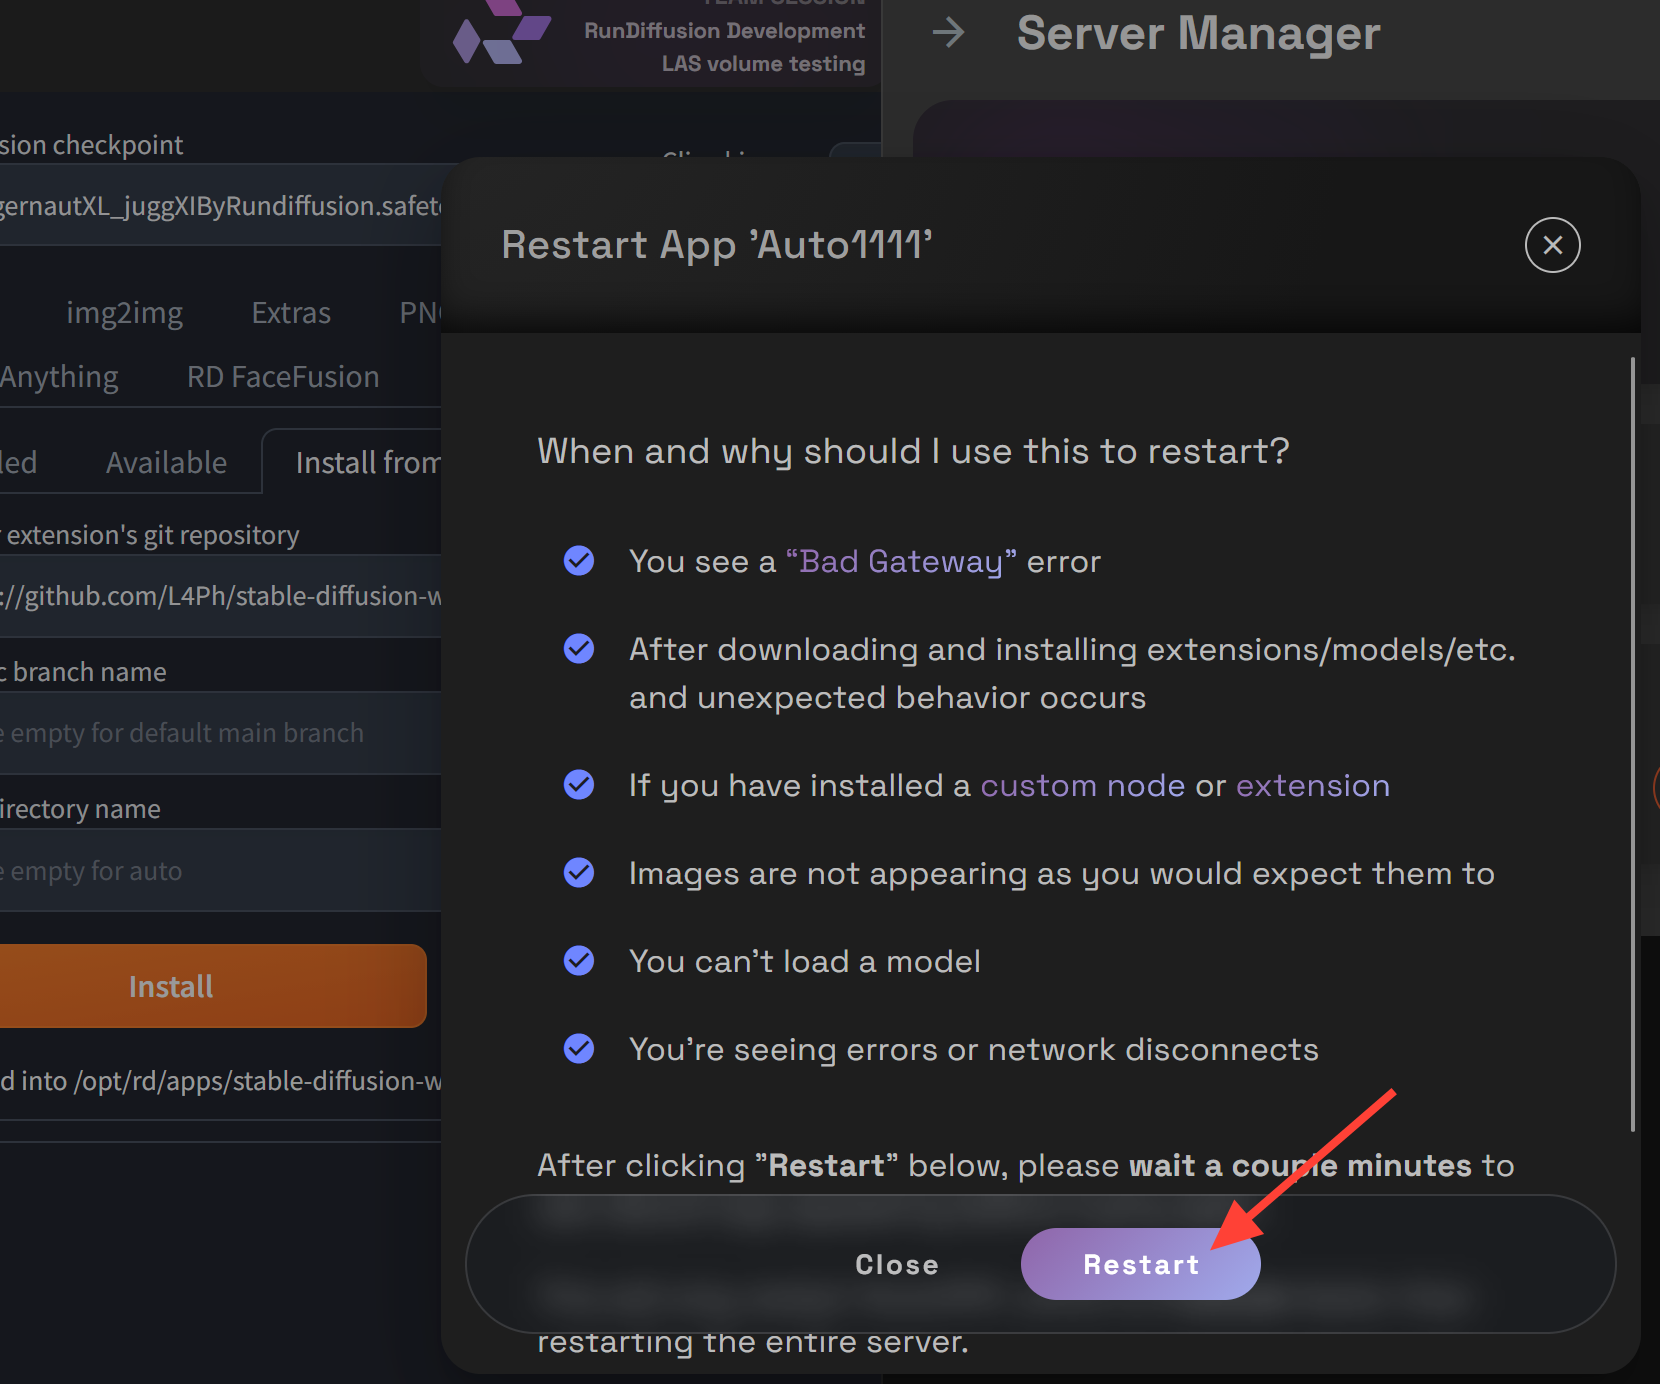Click the checkmark icon beside "After downloading and installing"

[x=579, y=649]
